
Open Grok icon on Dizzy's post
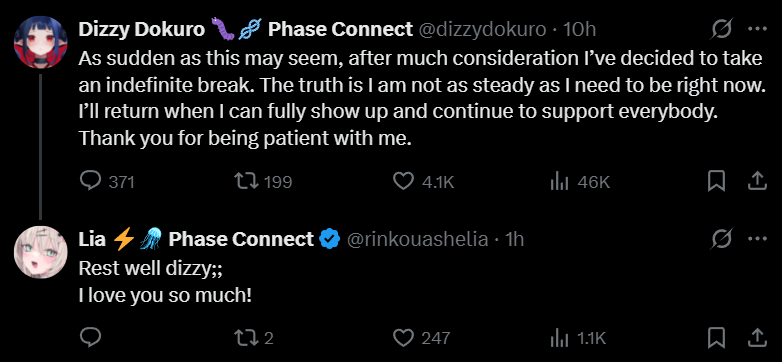(722, 30)
